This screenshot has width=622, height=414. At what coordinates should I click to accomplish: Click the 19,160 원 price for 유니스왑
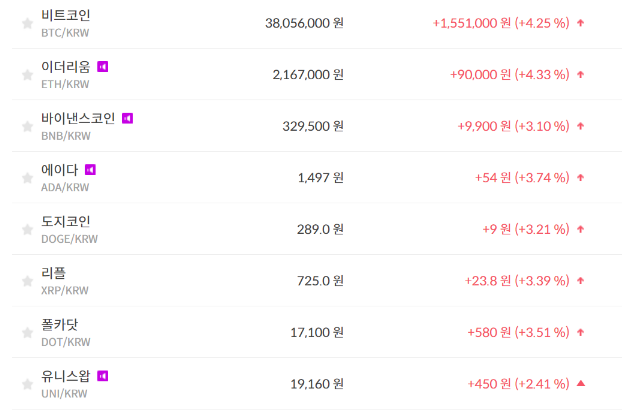click(x=317, y=383)
